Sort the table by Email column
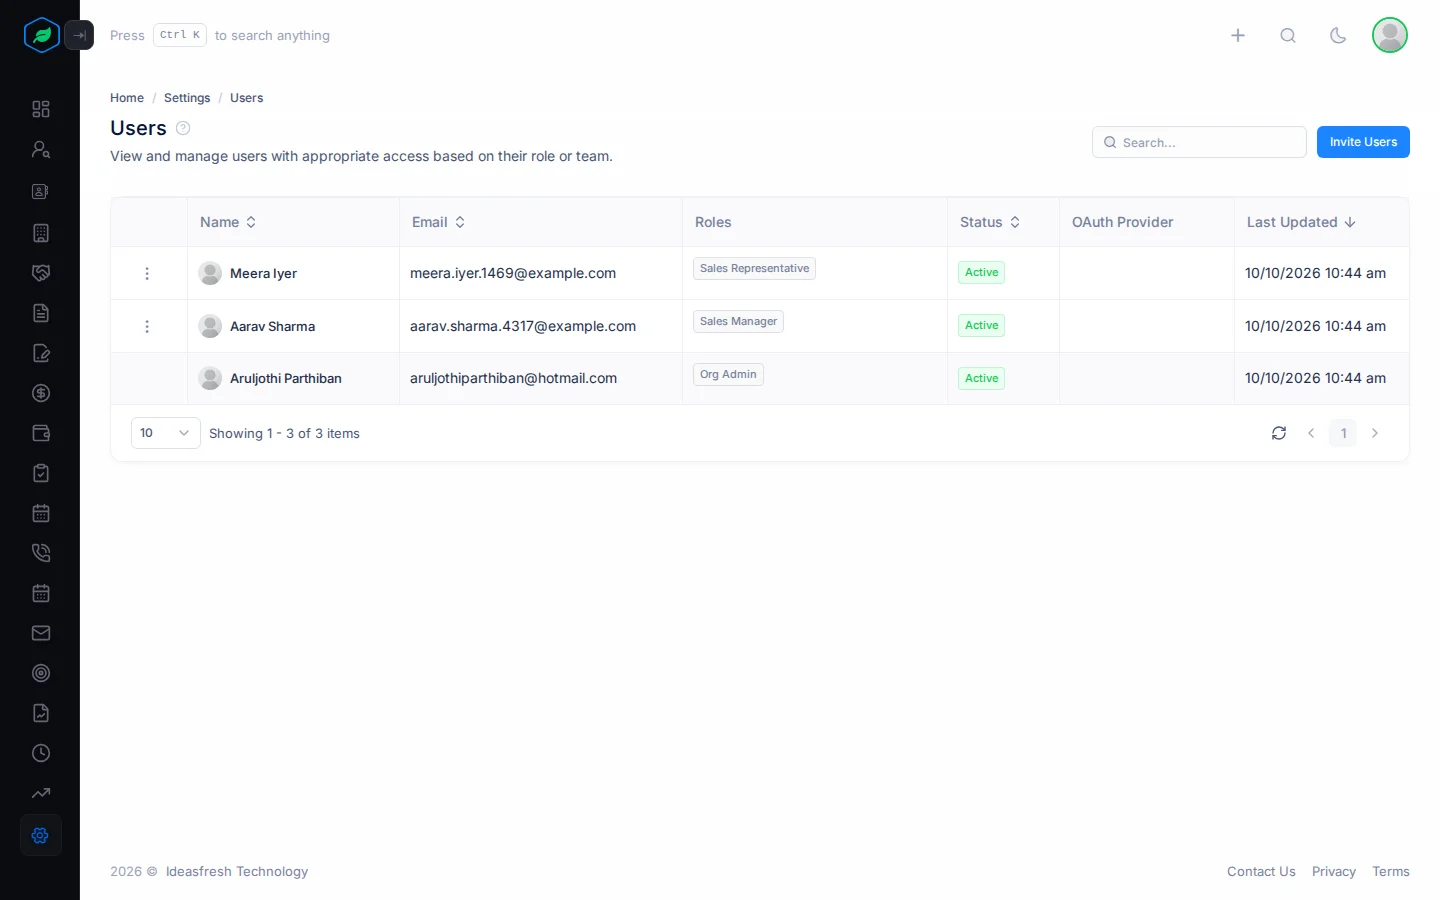 438,222
